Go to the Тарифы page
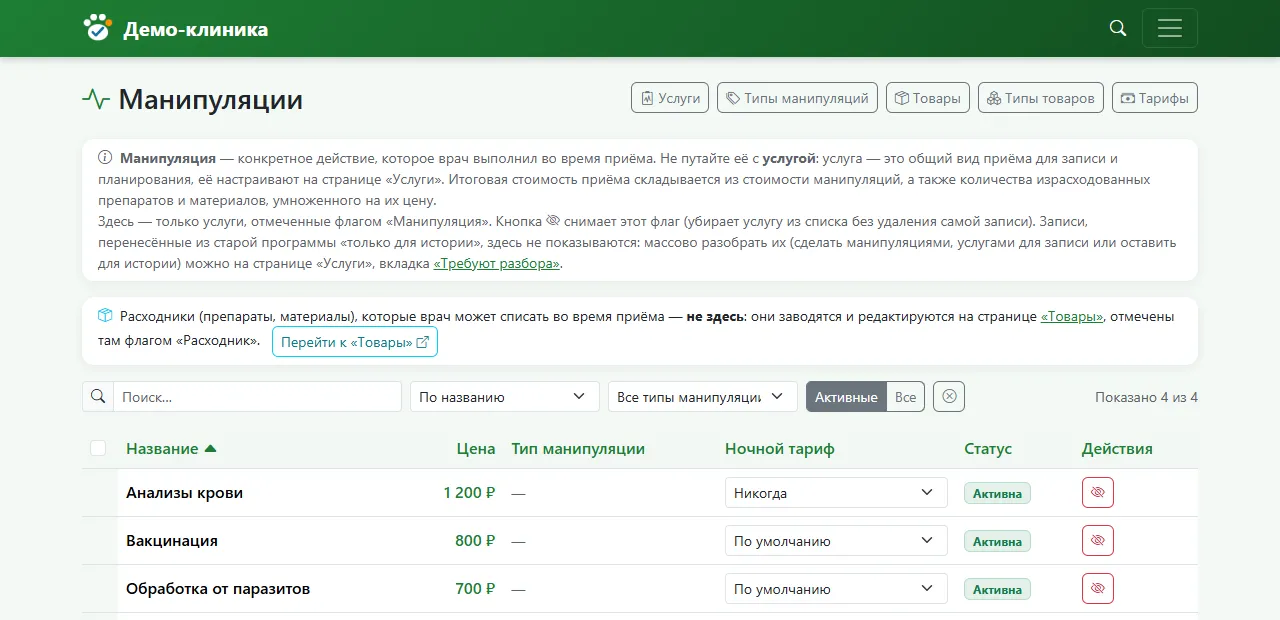1280x620 pixels. pos(1155,98)
